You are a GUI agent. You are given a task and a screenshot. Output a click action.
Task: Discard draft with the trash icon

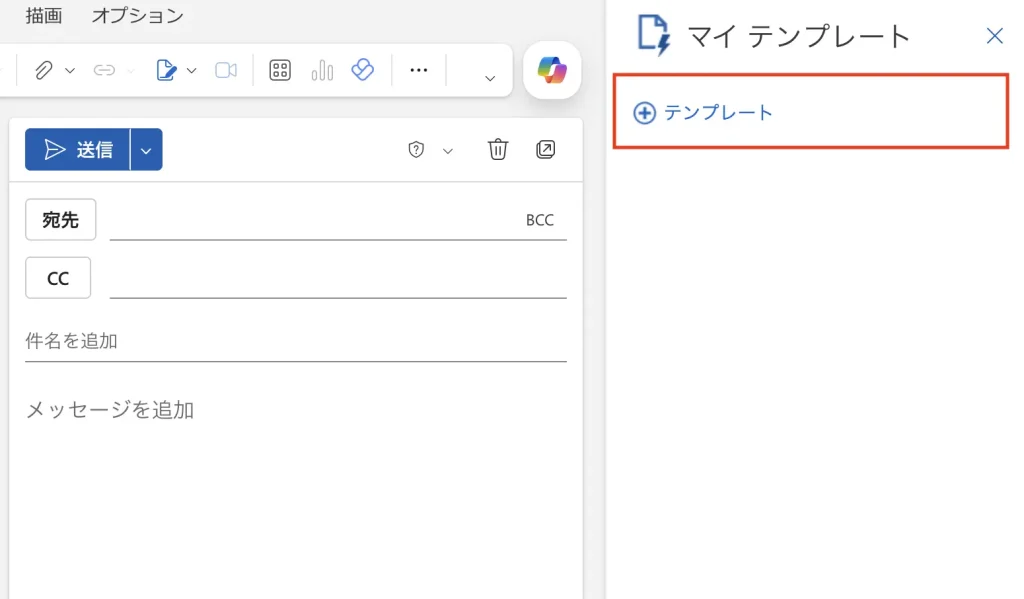point(498,150)
